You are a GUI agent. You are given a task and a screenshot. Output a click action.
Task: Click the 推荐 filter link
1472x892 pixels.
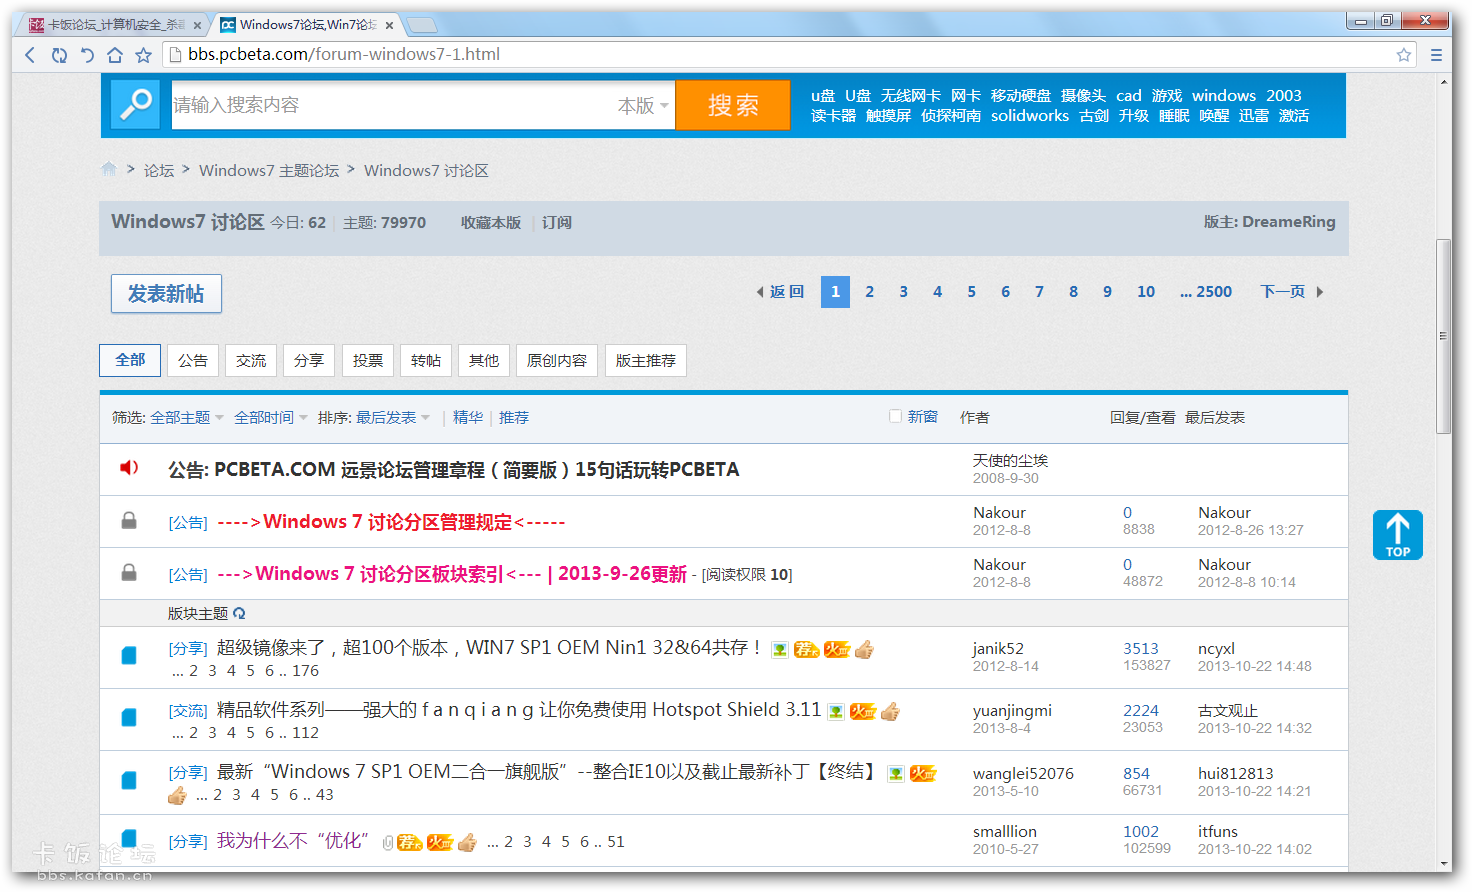tap(514, 417)
